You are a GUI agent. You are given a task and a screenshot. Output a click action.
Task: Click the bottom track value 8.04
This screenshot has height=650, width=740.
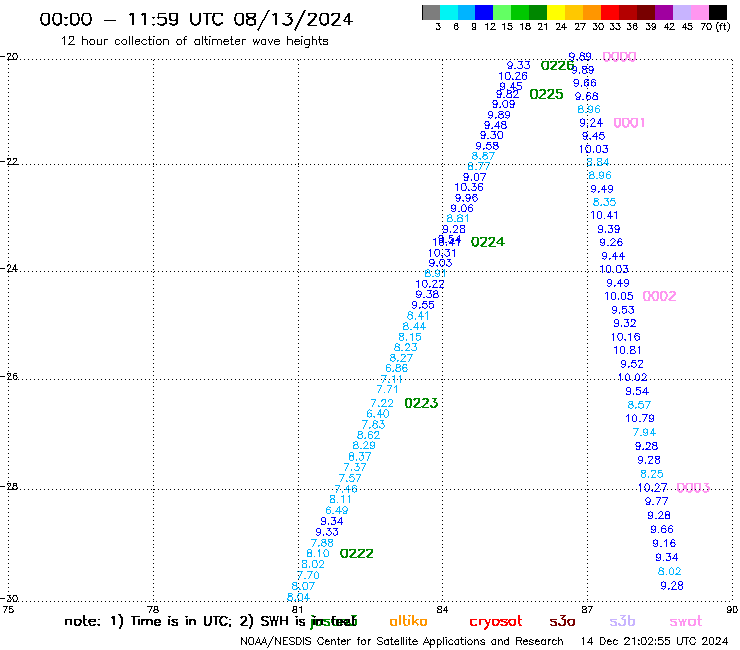pyautogui.click(x=298, y=597)
